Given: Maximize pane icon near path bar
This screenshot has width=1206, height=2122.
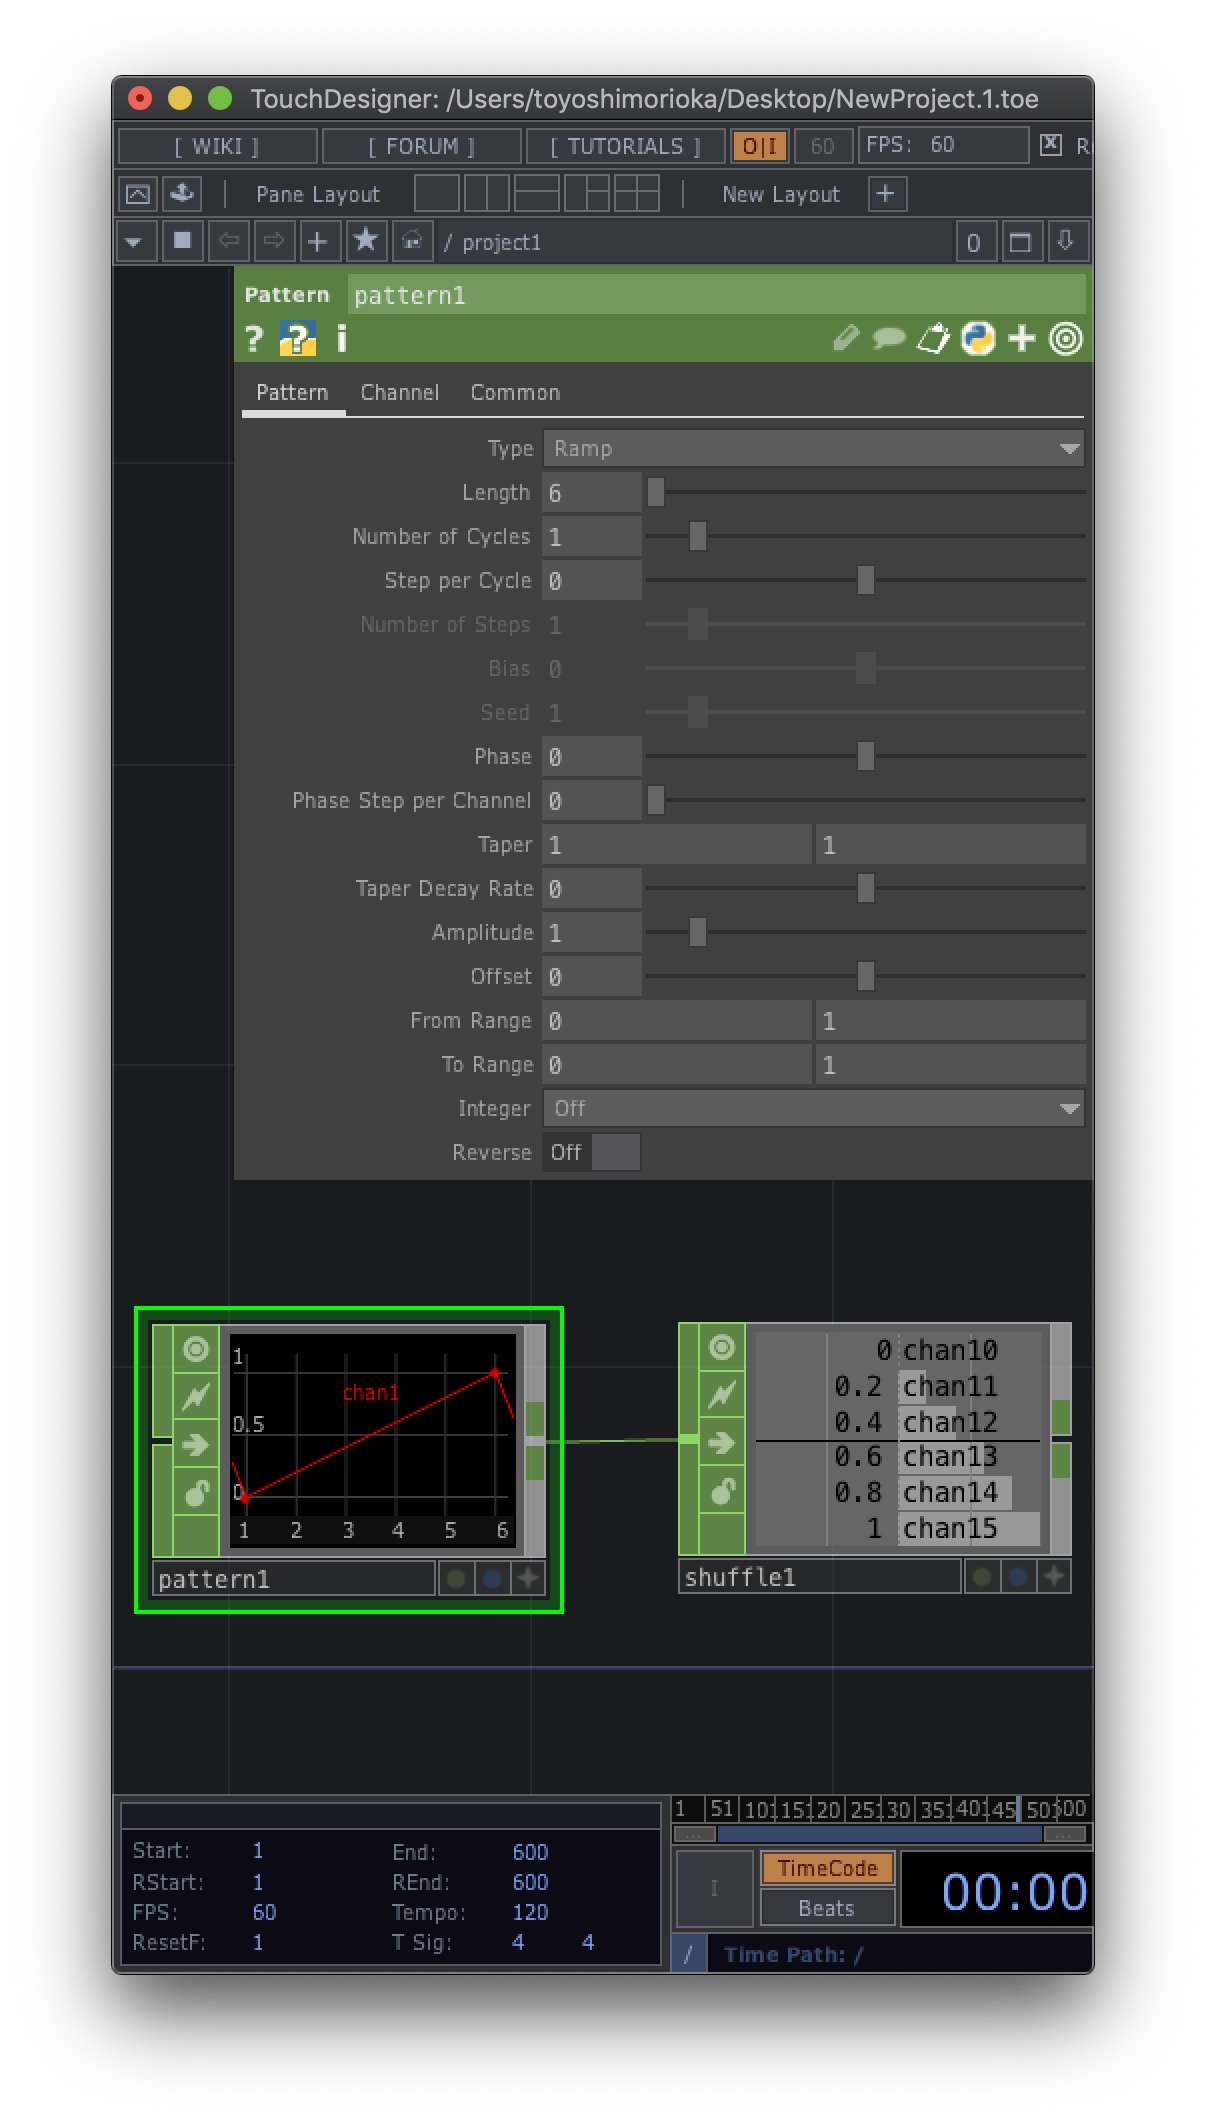Looking at the screenshot, I should point(1020,242).
